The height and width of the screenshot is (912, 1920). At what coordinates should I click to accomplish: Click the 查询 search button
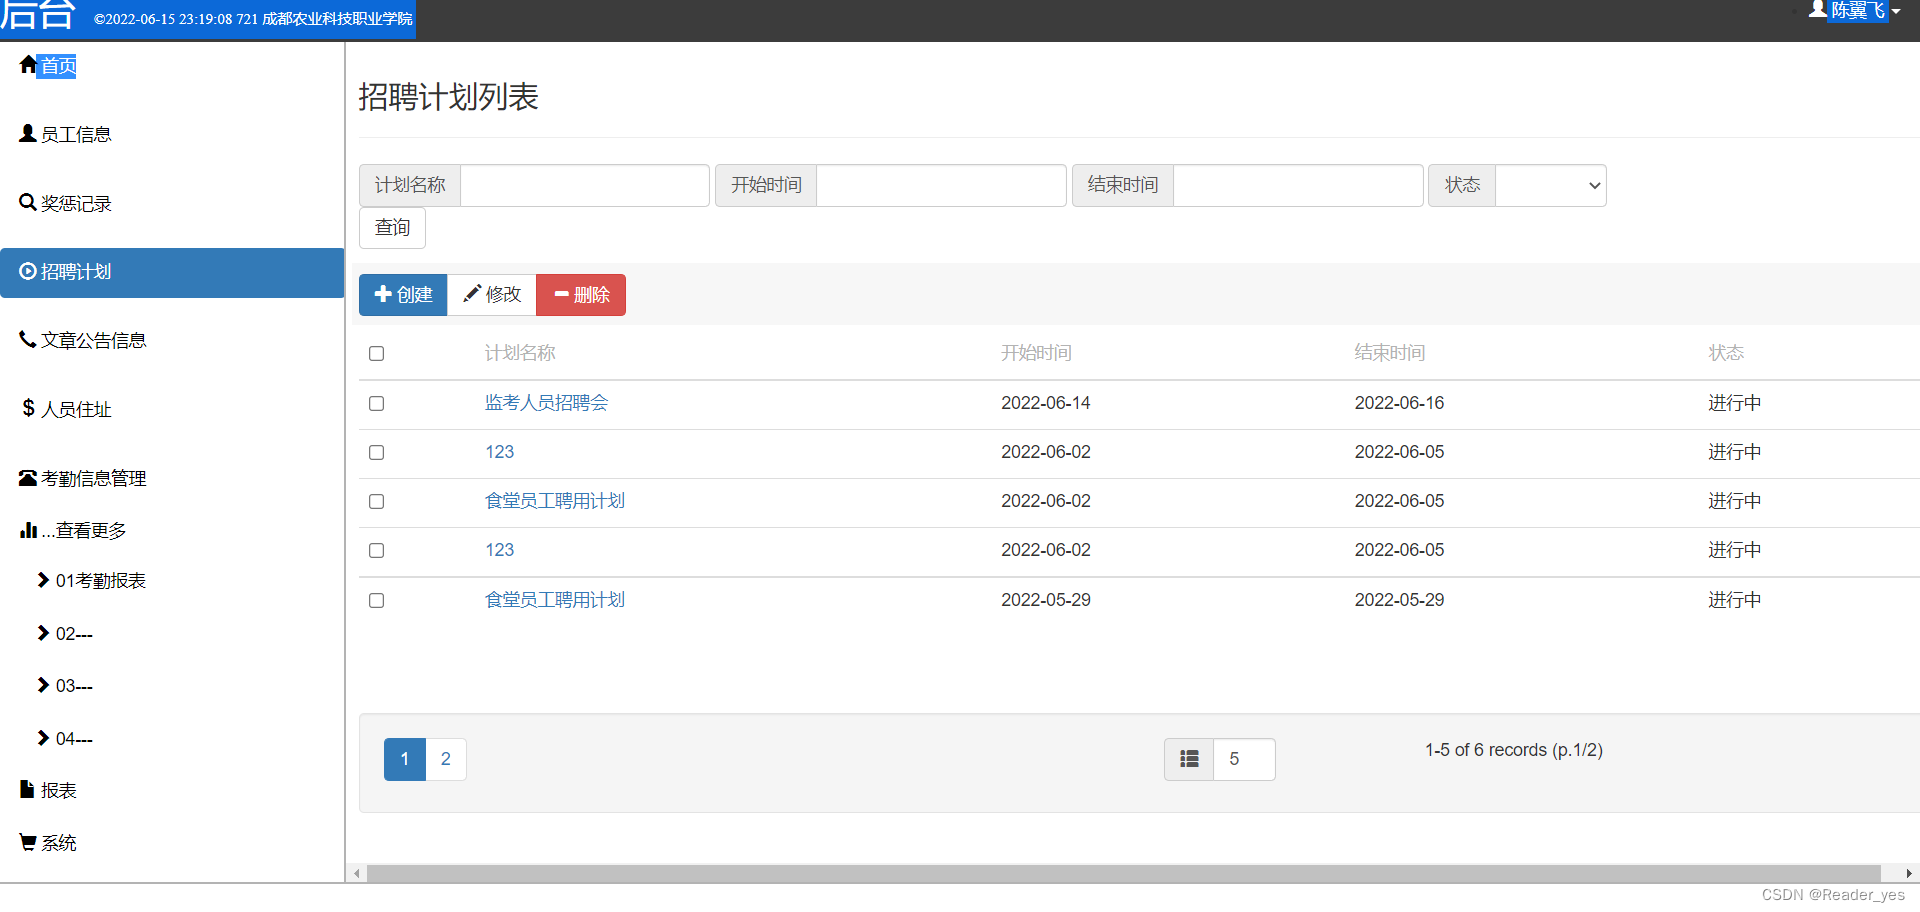(x=392, y=228)
